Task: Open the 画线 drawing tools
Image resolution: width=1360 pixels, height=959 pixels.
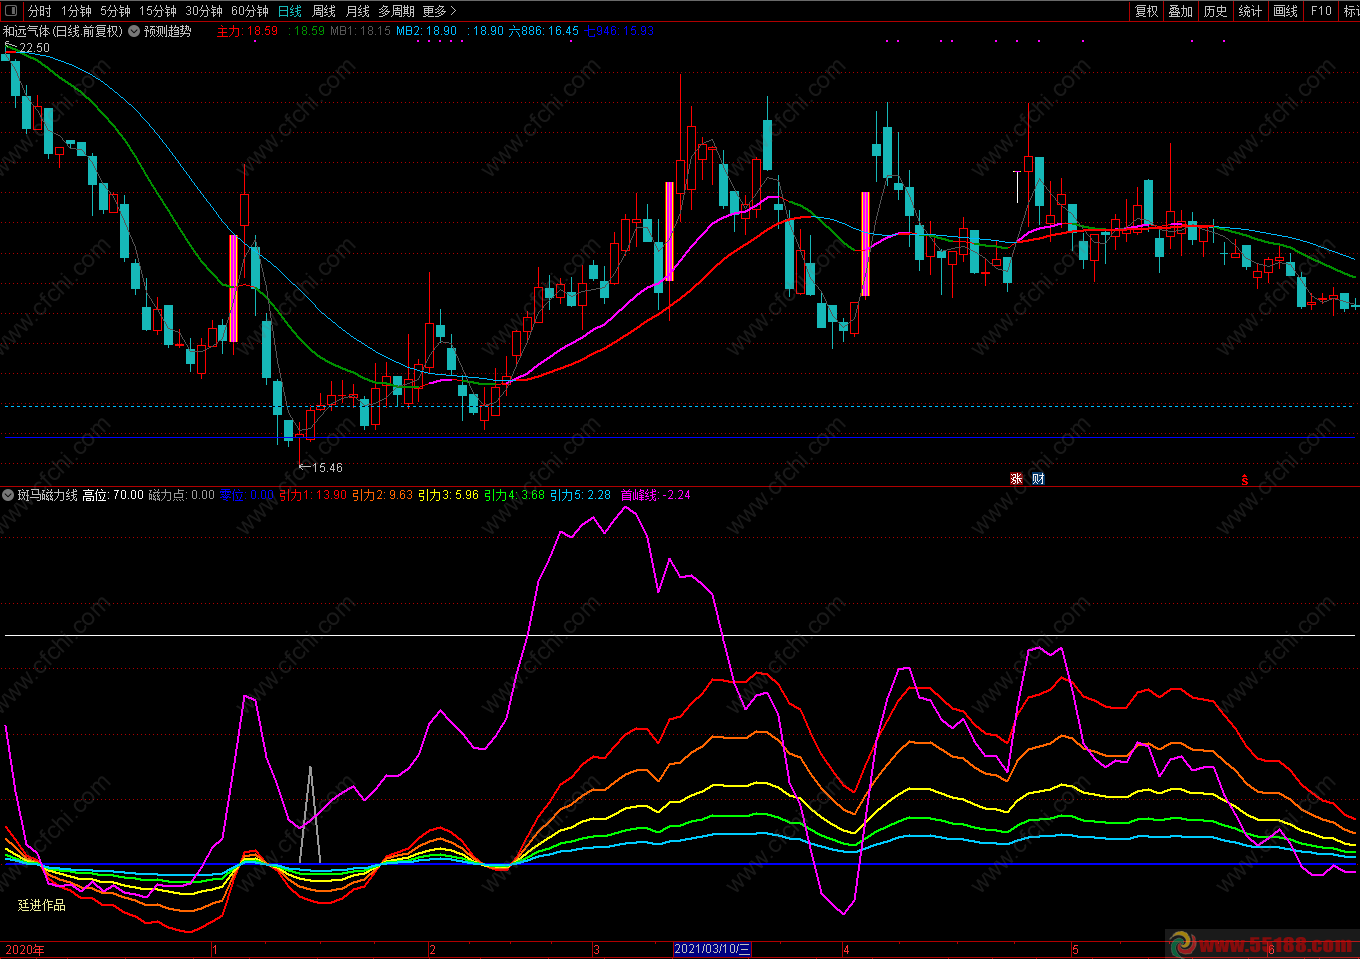Action: tap(1285, 11)
